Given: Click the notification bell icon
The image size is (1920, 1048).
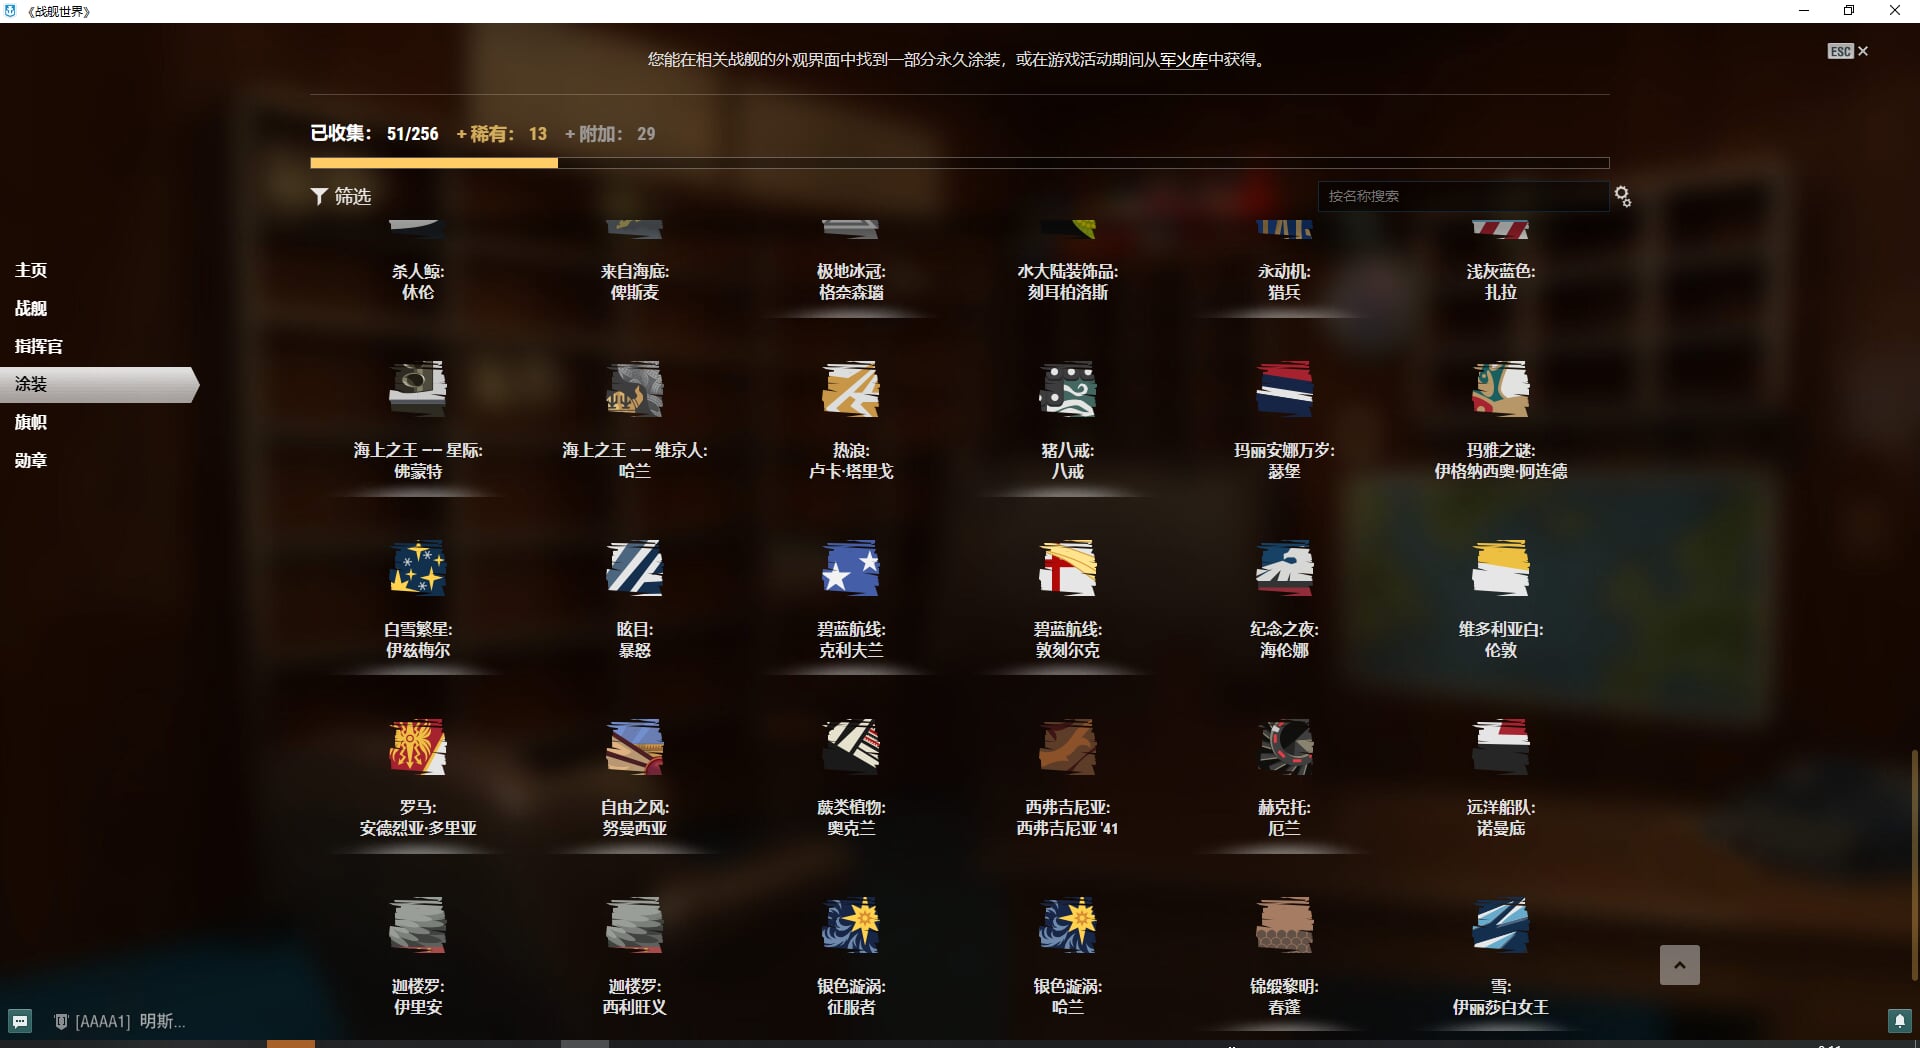Looking at the screenshot, I should pyautogui.click(x=1899, y=1021).
